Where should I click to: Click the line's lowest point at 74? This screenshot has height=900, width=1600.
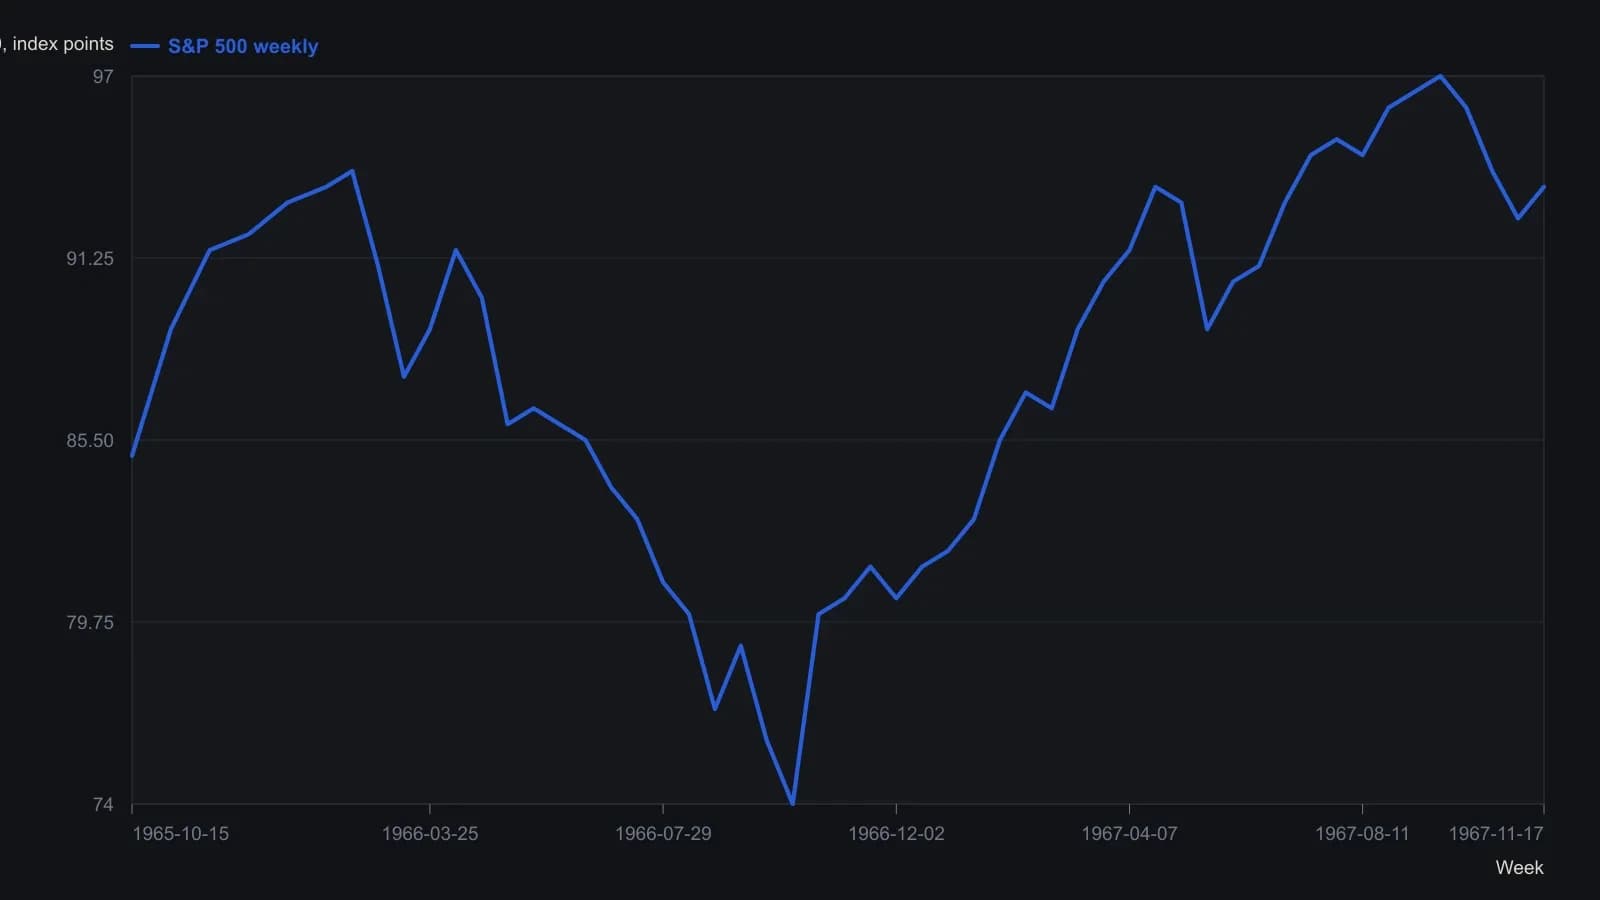pyautogui.click(x=792, y=803)
